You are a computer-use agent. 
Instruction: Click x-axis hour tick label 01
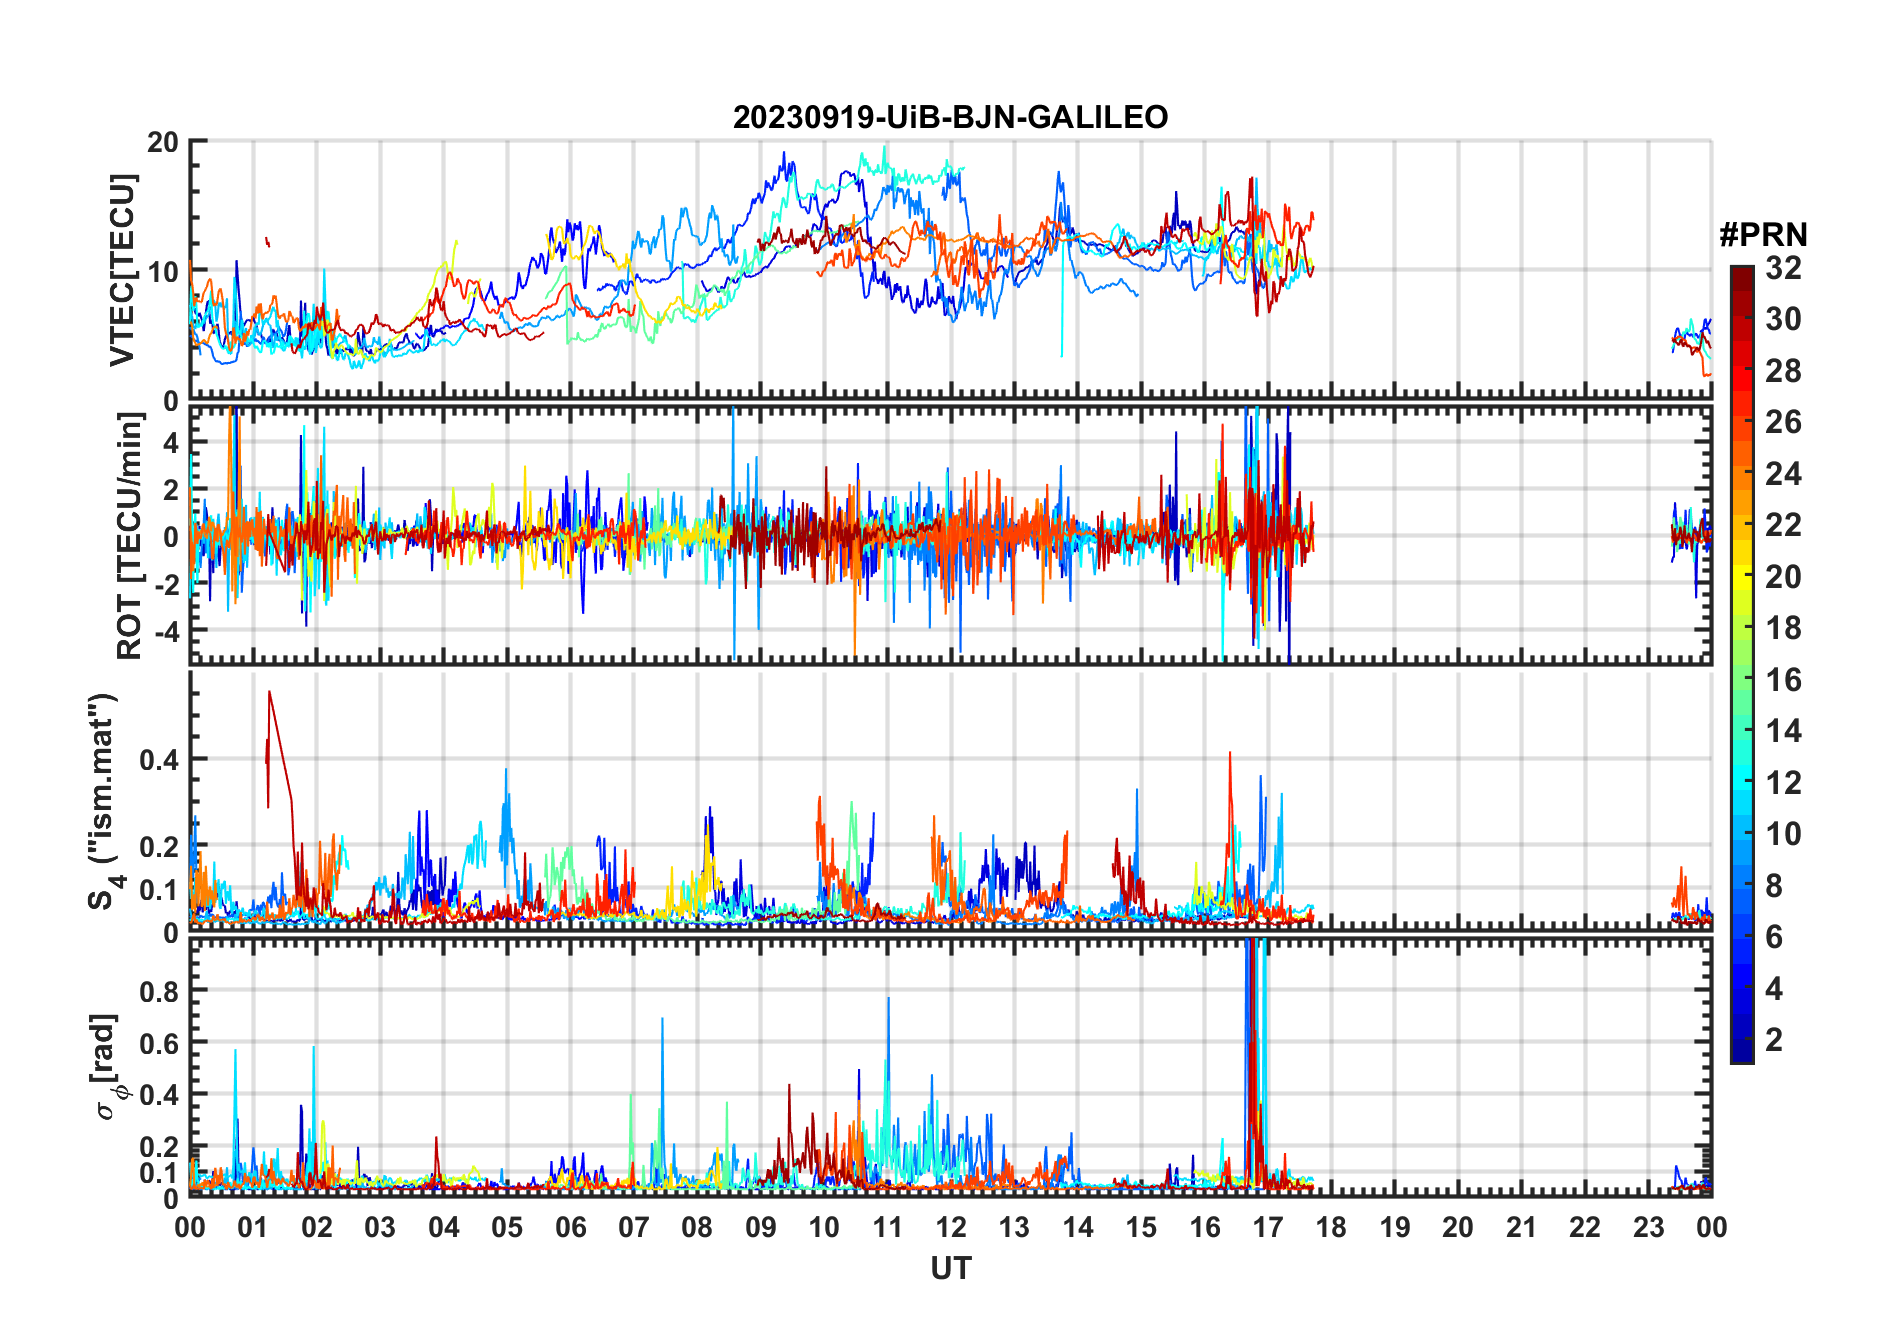pyautogui.click(x=253, y=1227)
